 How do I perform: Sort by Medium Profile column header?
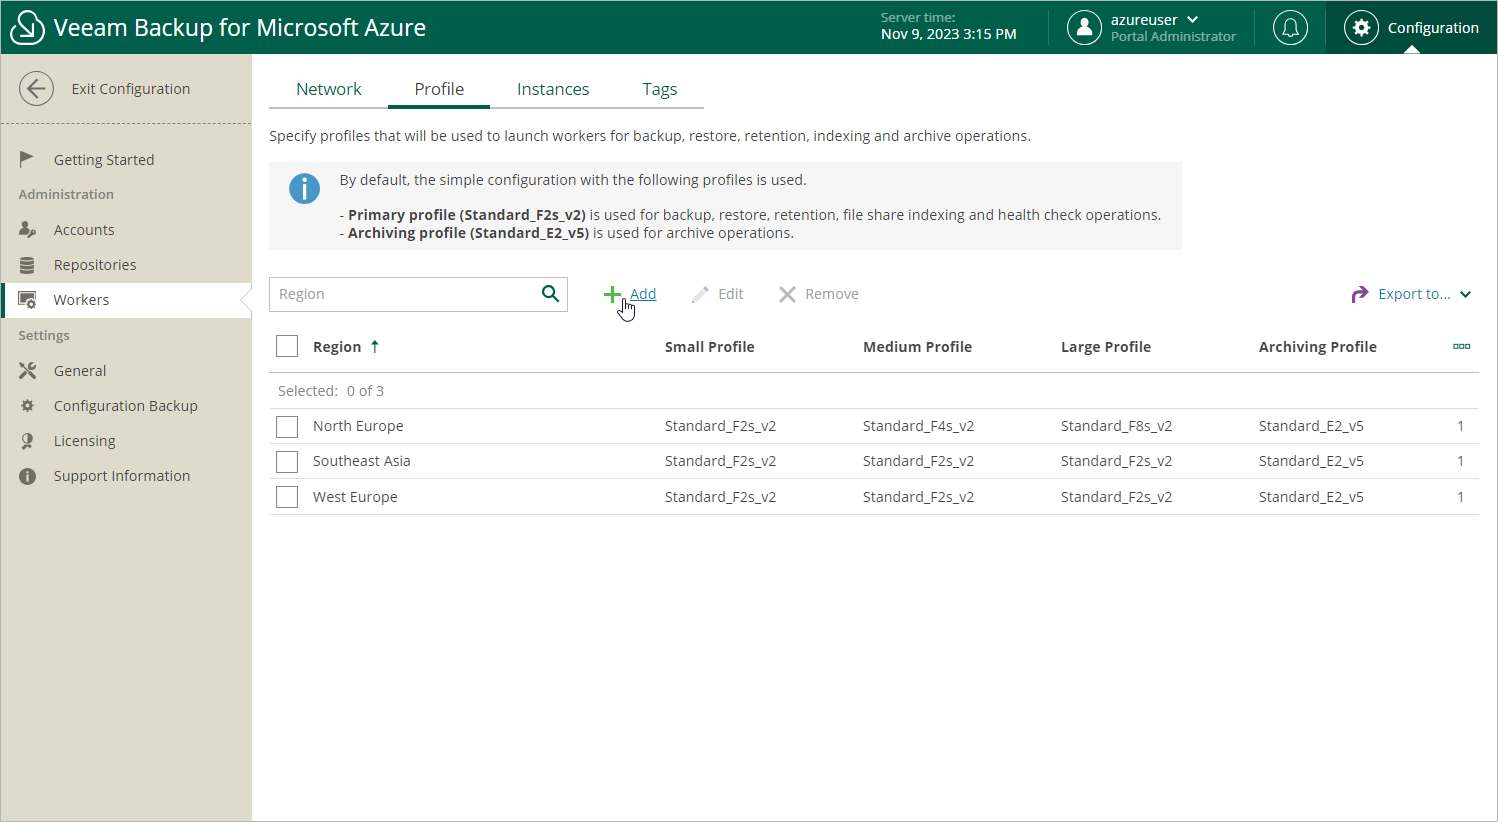point(917,347)
